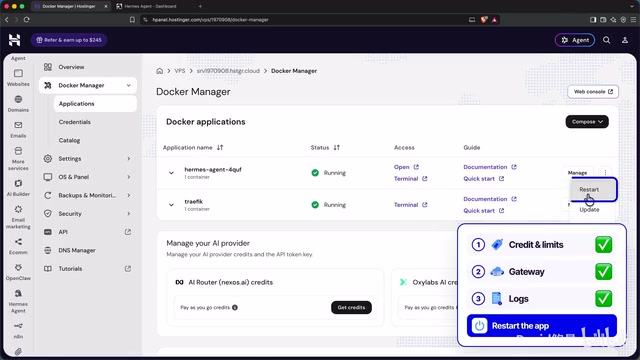Open Ecomm in the left rail
This screenshot has height=360, width=640.
coord(18,246)
